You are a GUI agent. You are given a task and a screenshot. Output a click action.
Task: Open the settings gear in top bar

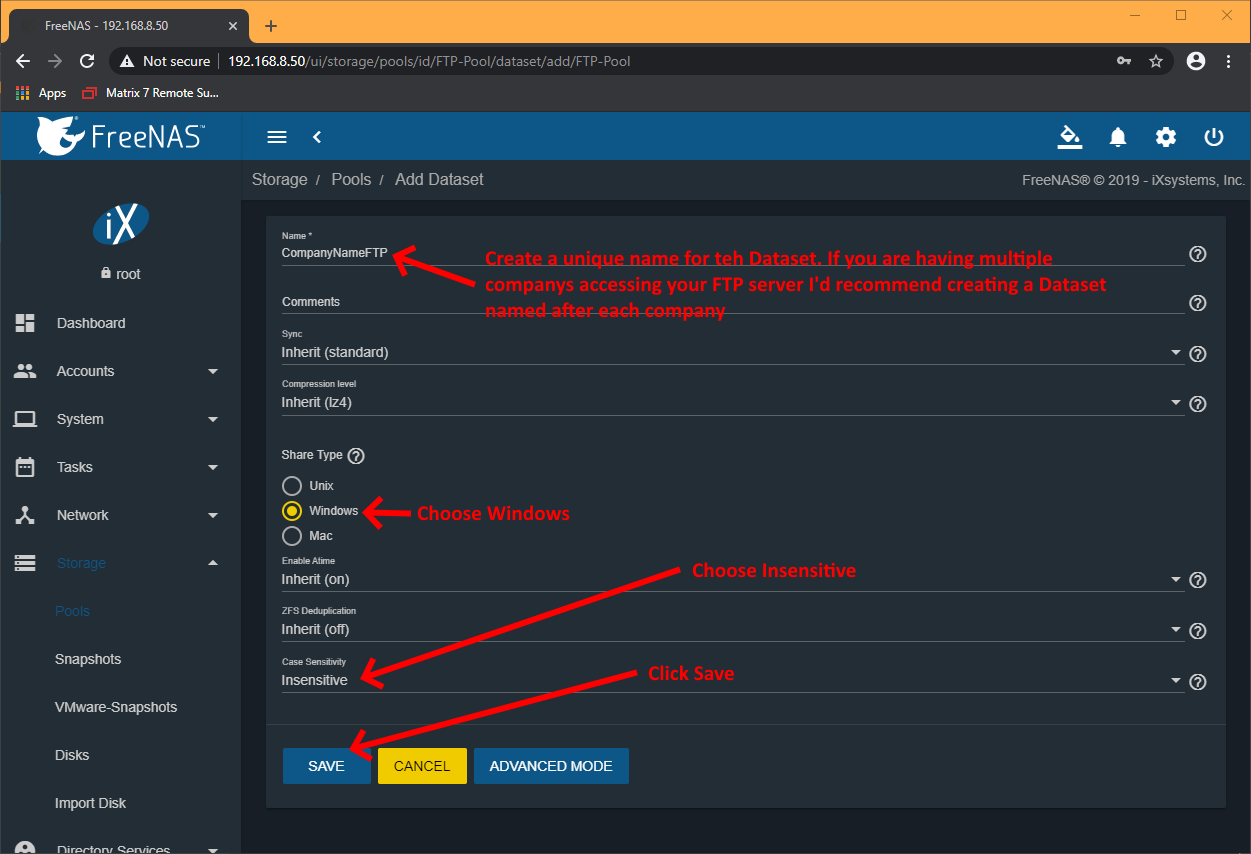[x=1166, y=137]
